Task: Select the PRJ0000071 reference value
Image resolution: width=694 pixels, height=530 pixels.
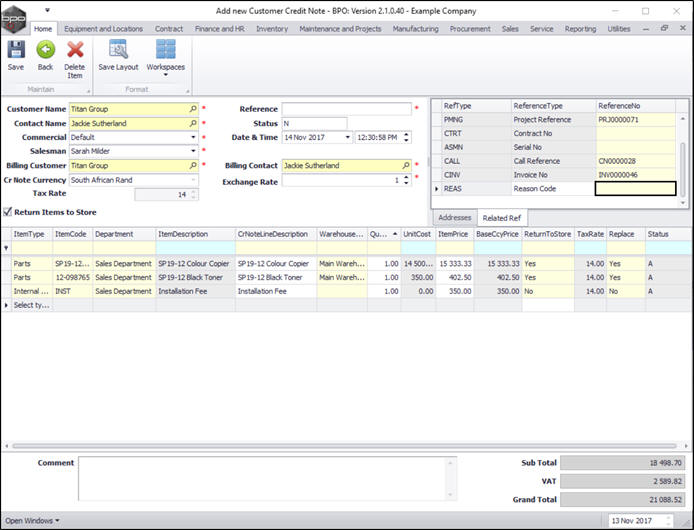Action: (x=635, y=120)
